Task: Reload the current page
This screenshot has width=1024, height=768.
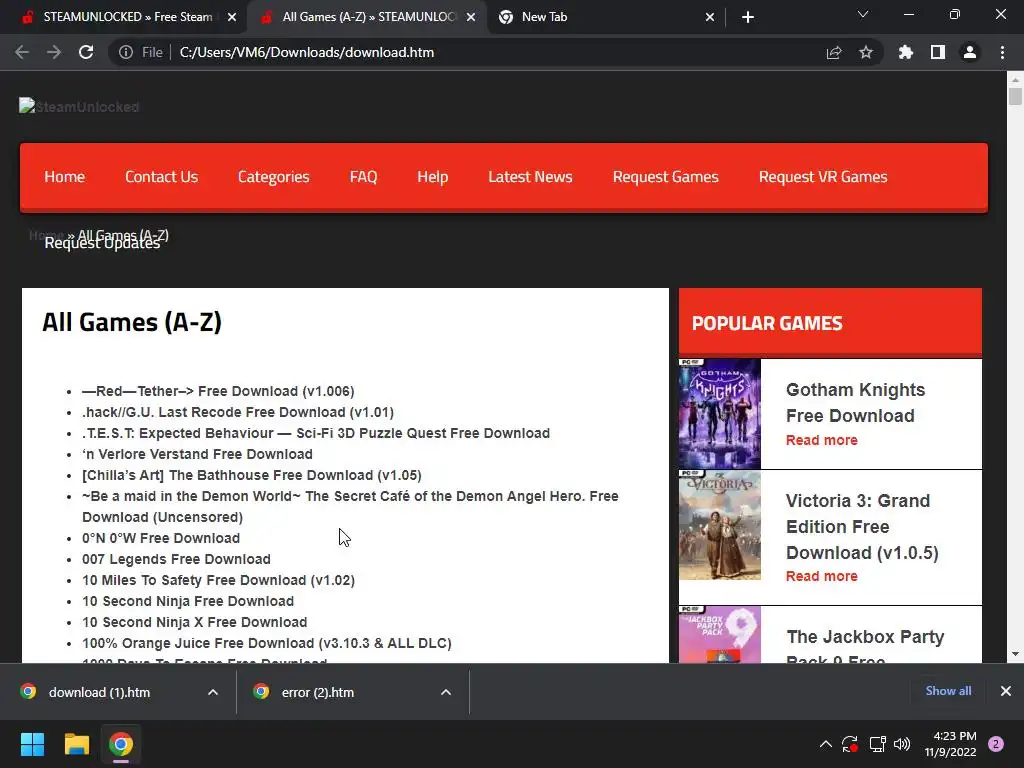Action: [86, 52]
